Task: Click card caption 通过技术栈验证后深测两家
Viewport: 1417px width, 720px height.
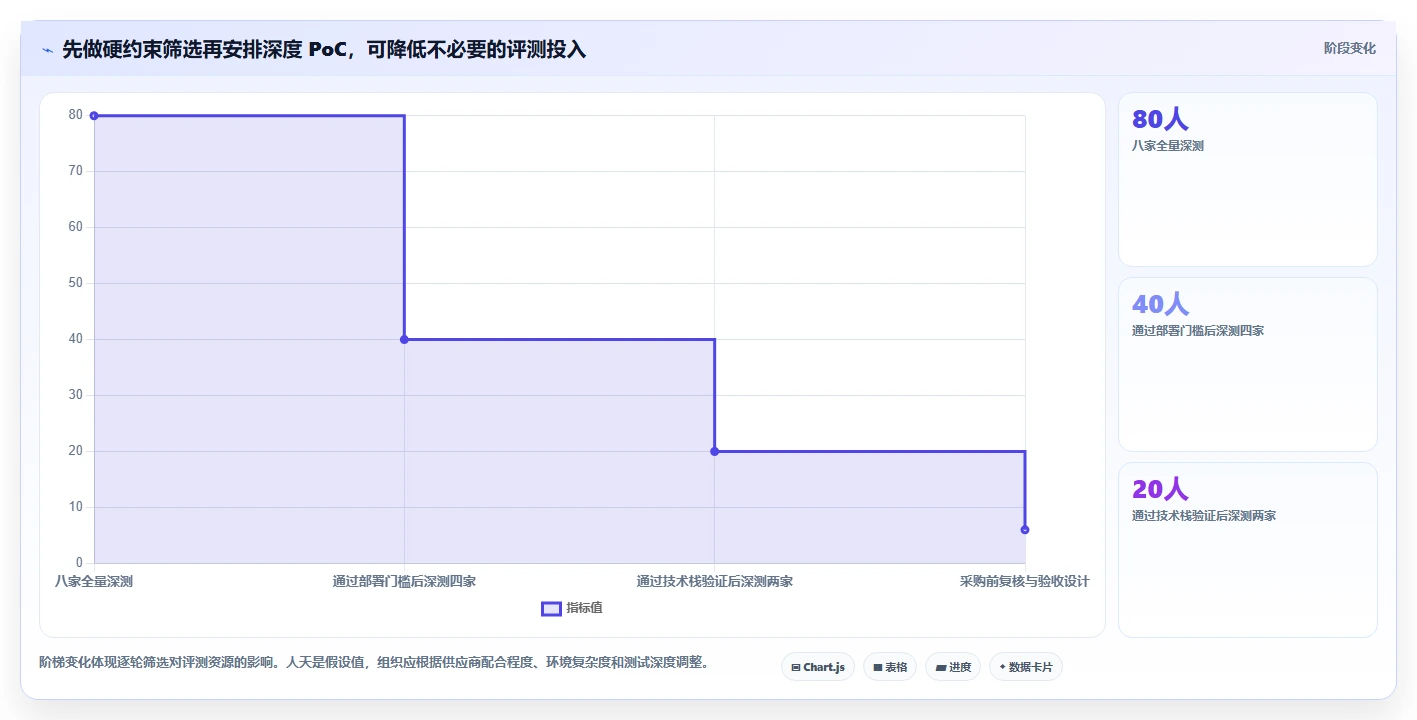Action: [1204, 516]
